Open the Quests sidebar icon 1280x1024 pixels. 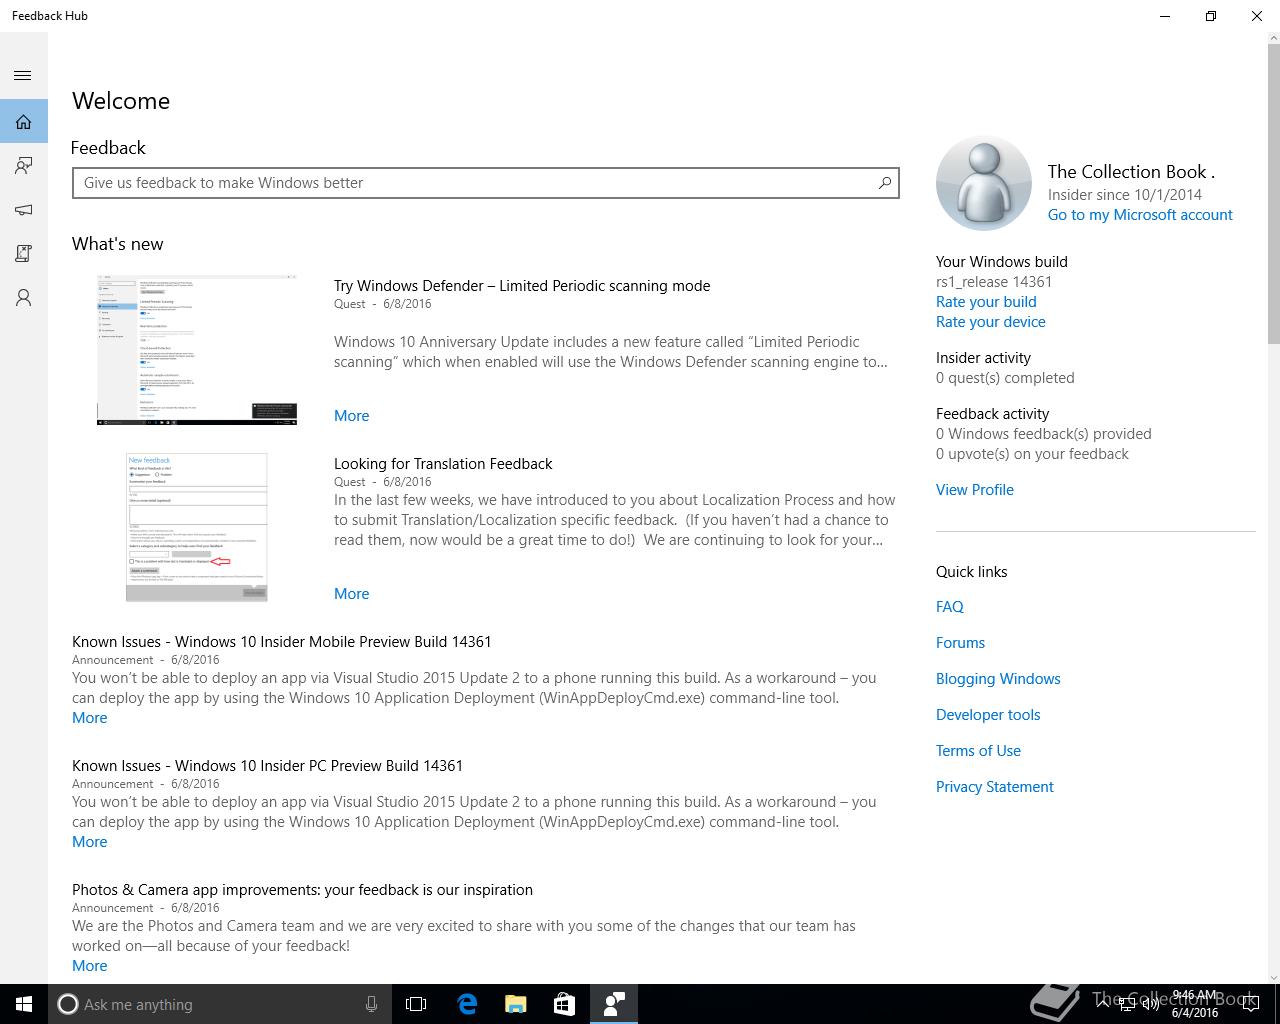pyautogui.click(x=23, y=254)
